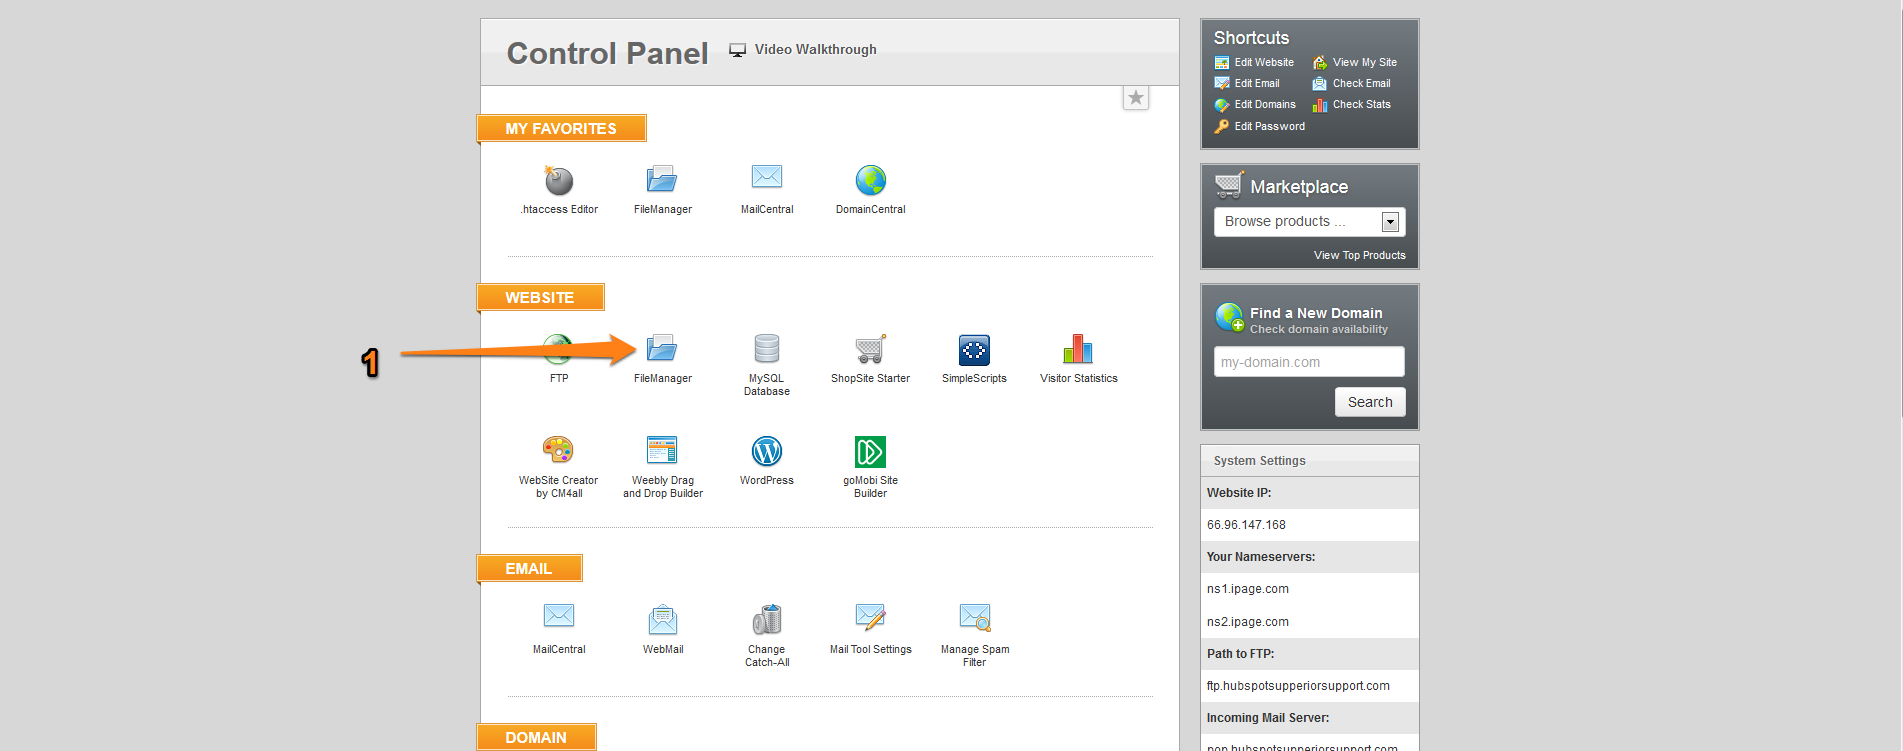Click the Edit Password shortcut
This screenshot has width=1903, height=751.
(x=1260, y=127)
